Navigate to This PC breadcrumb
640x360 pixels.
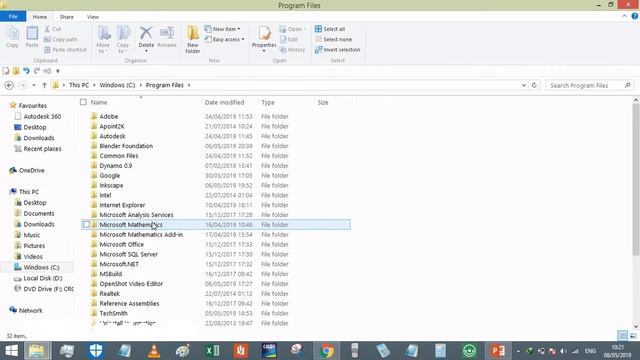[79, 85]
